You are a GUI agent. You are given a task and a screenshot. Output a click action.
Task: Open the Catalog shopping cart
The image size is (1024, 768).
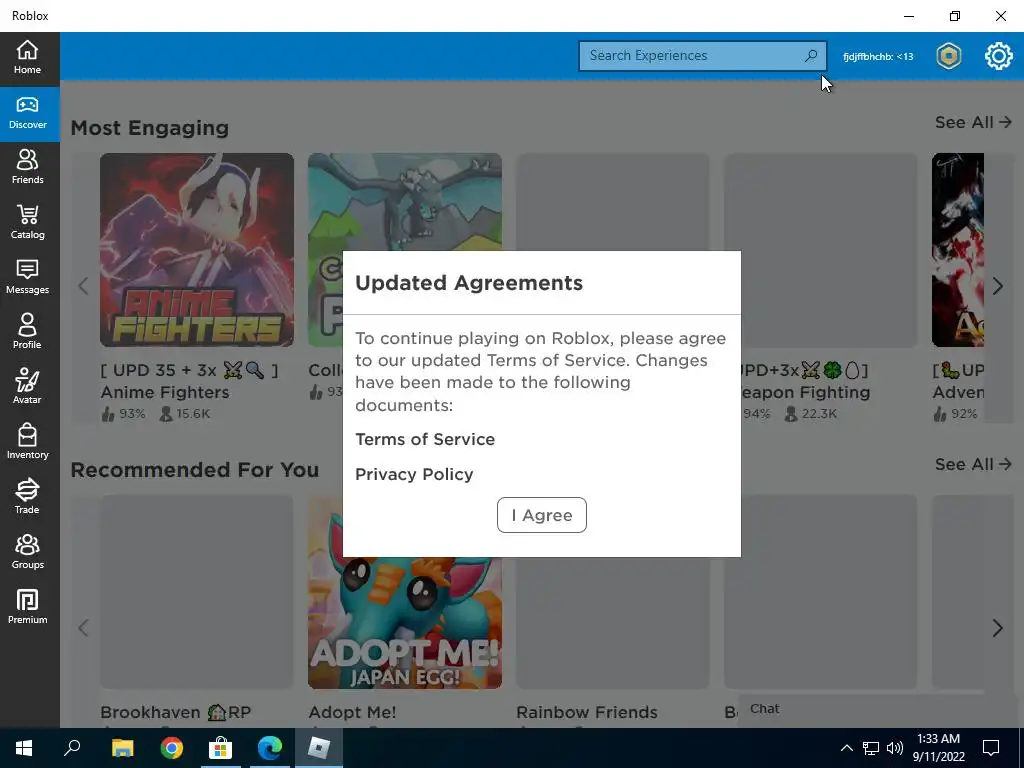pyautogui.click(x=27, y=222)
